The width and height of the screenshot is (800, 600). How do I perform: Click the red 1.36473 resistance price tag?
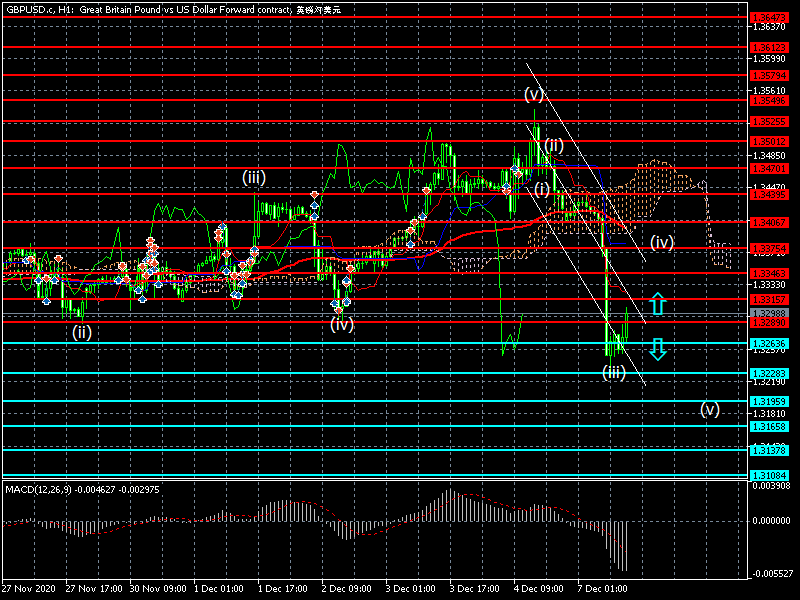point(769,18)
